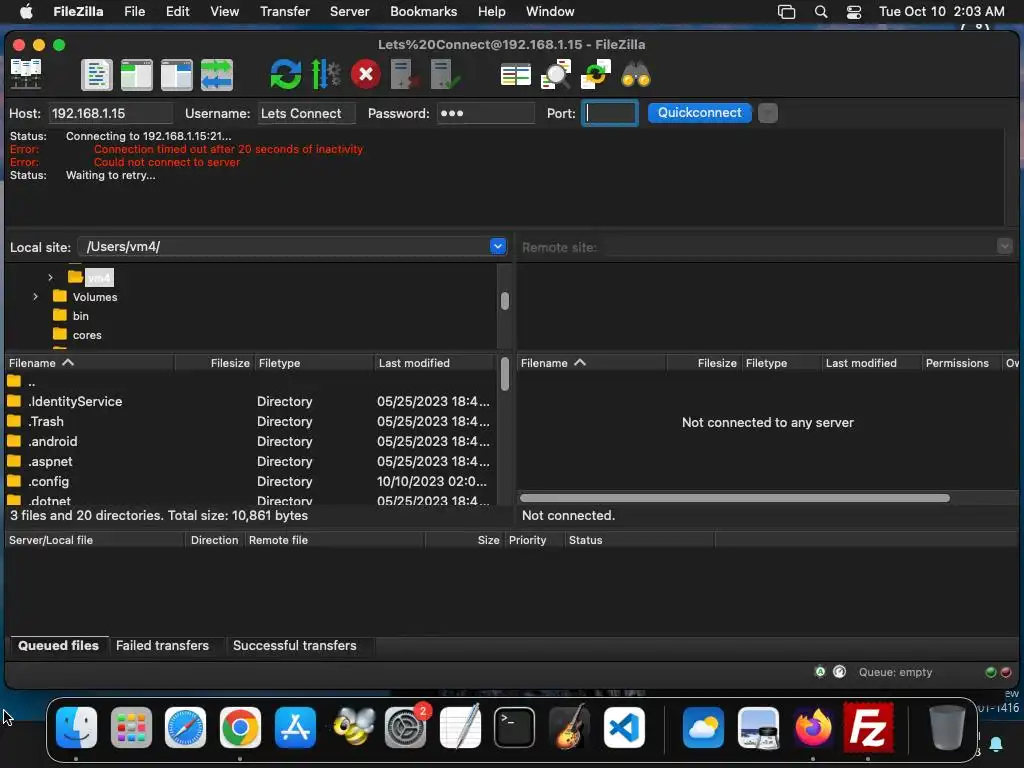This screenshot has width=1024, height=768.
Task: Select the .Trash directory row
Action: (x=249, y=421)
